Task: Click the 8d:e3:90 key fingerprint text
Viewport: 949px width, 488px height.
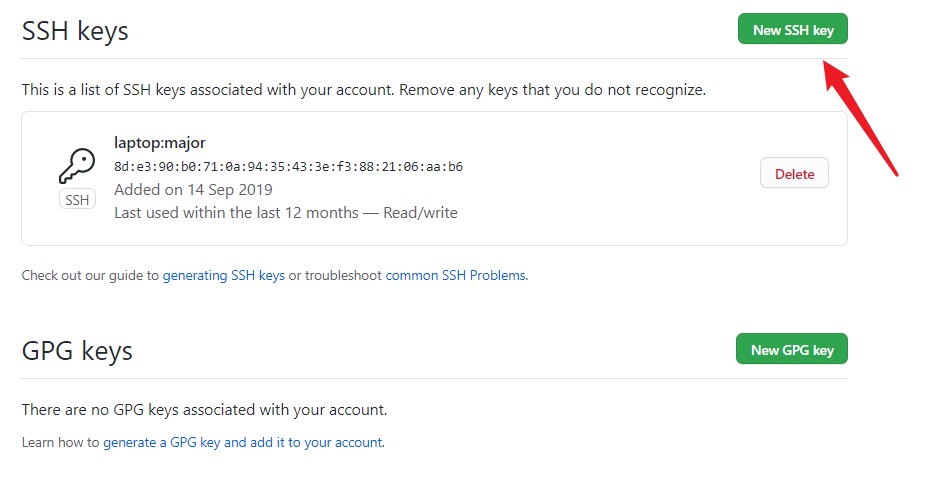Action: point(288,167)
